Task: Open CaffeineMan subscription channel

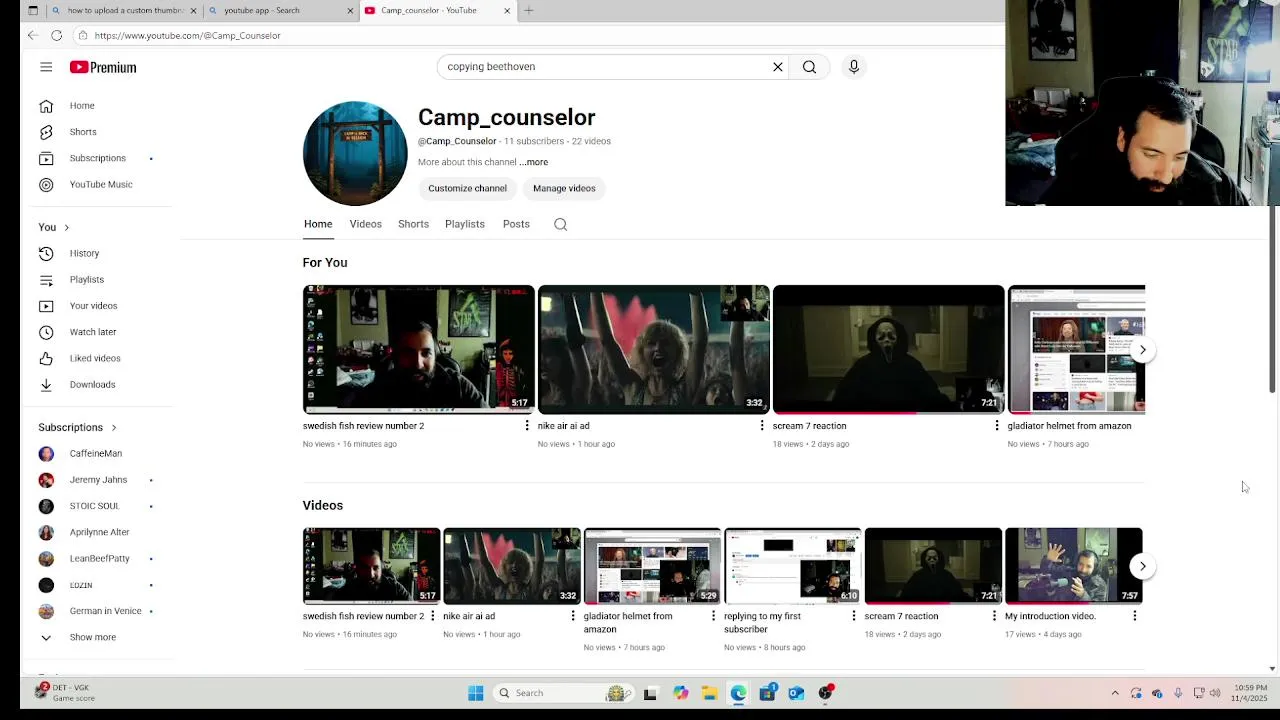Action: click(x=96, y=454)
